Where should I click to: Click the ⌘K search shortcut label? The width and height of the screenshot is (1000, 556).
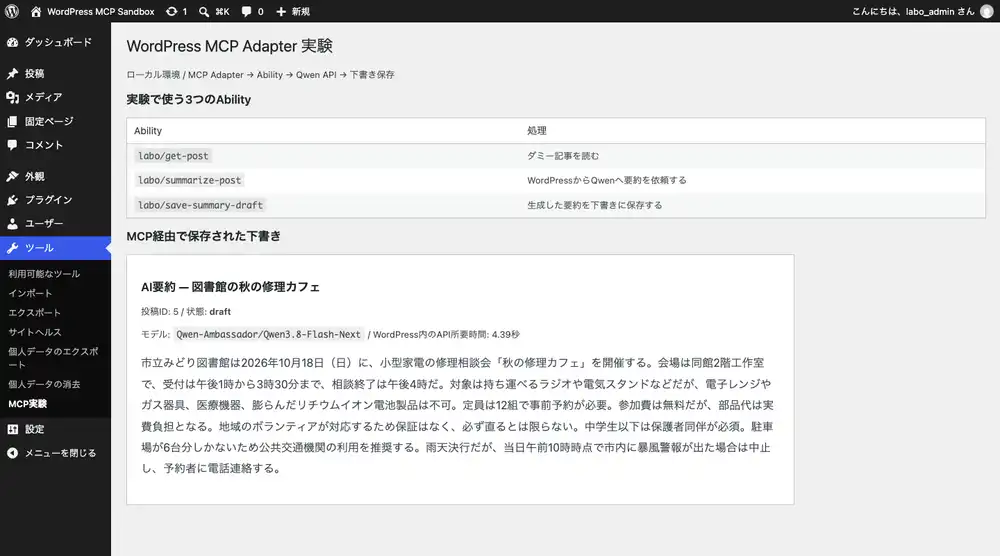(x=222, y=11)
